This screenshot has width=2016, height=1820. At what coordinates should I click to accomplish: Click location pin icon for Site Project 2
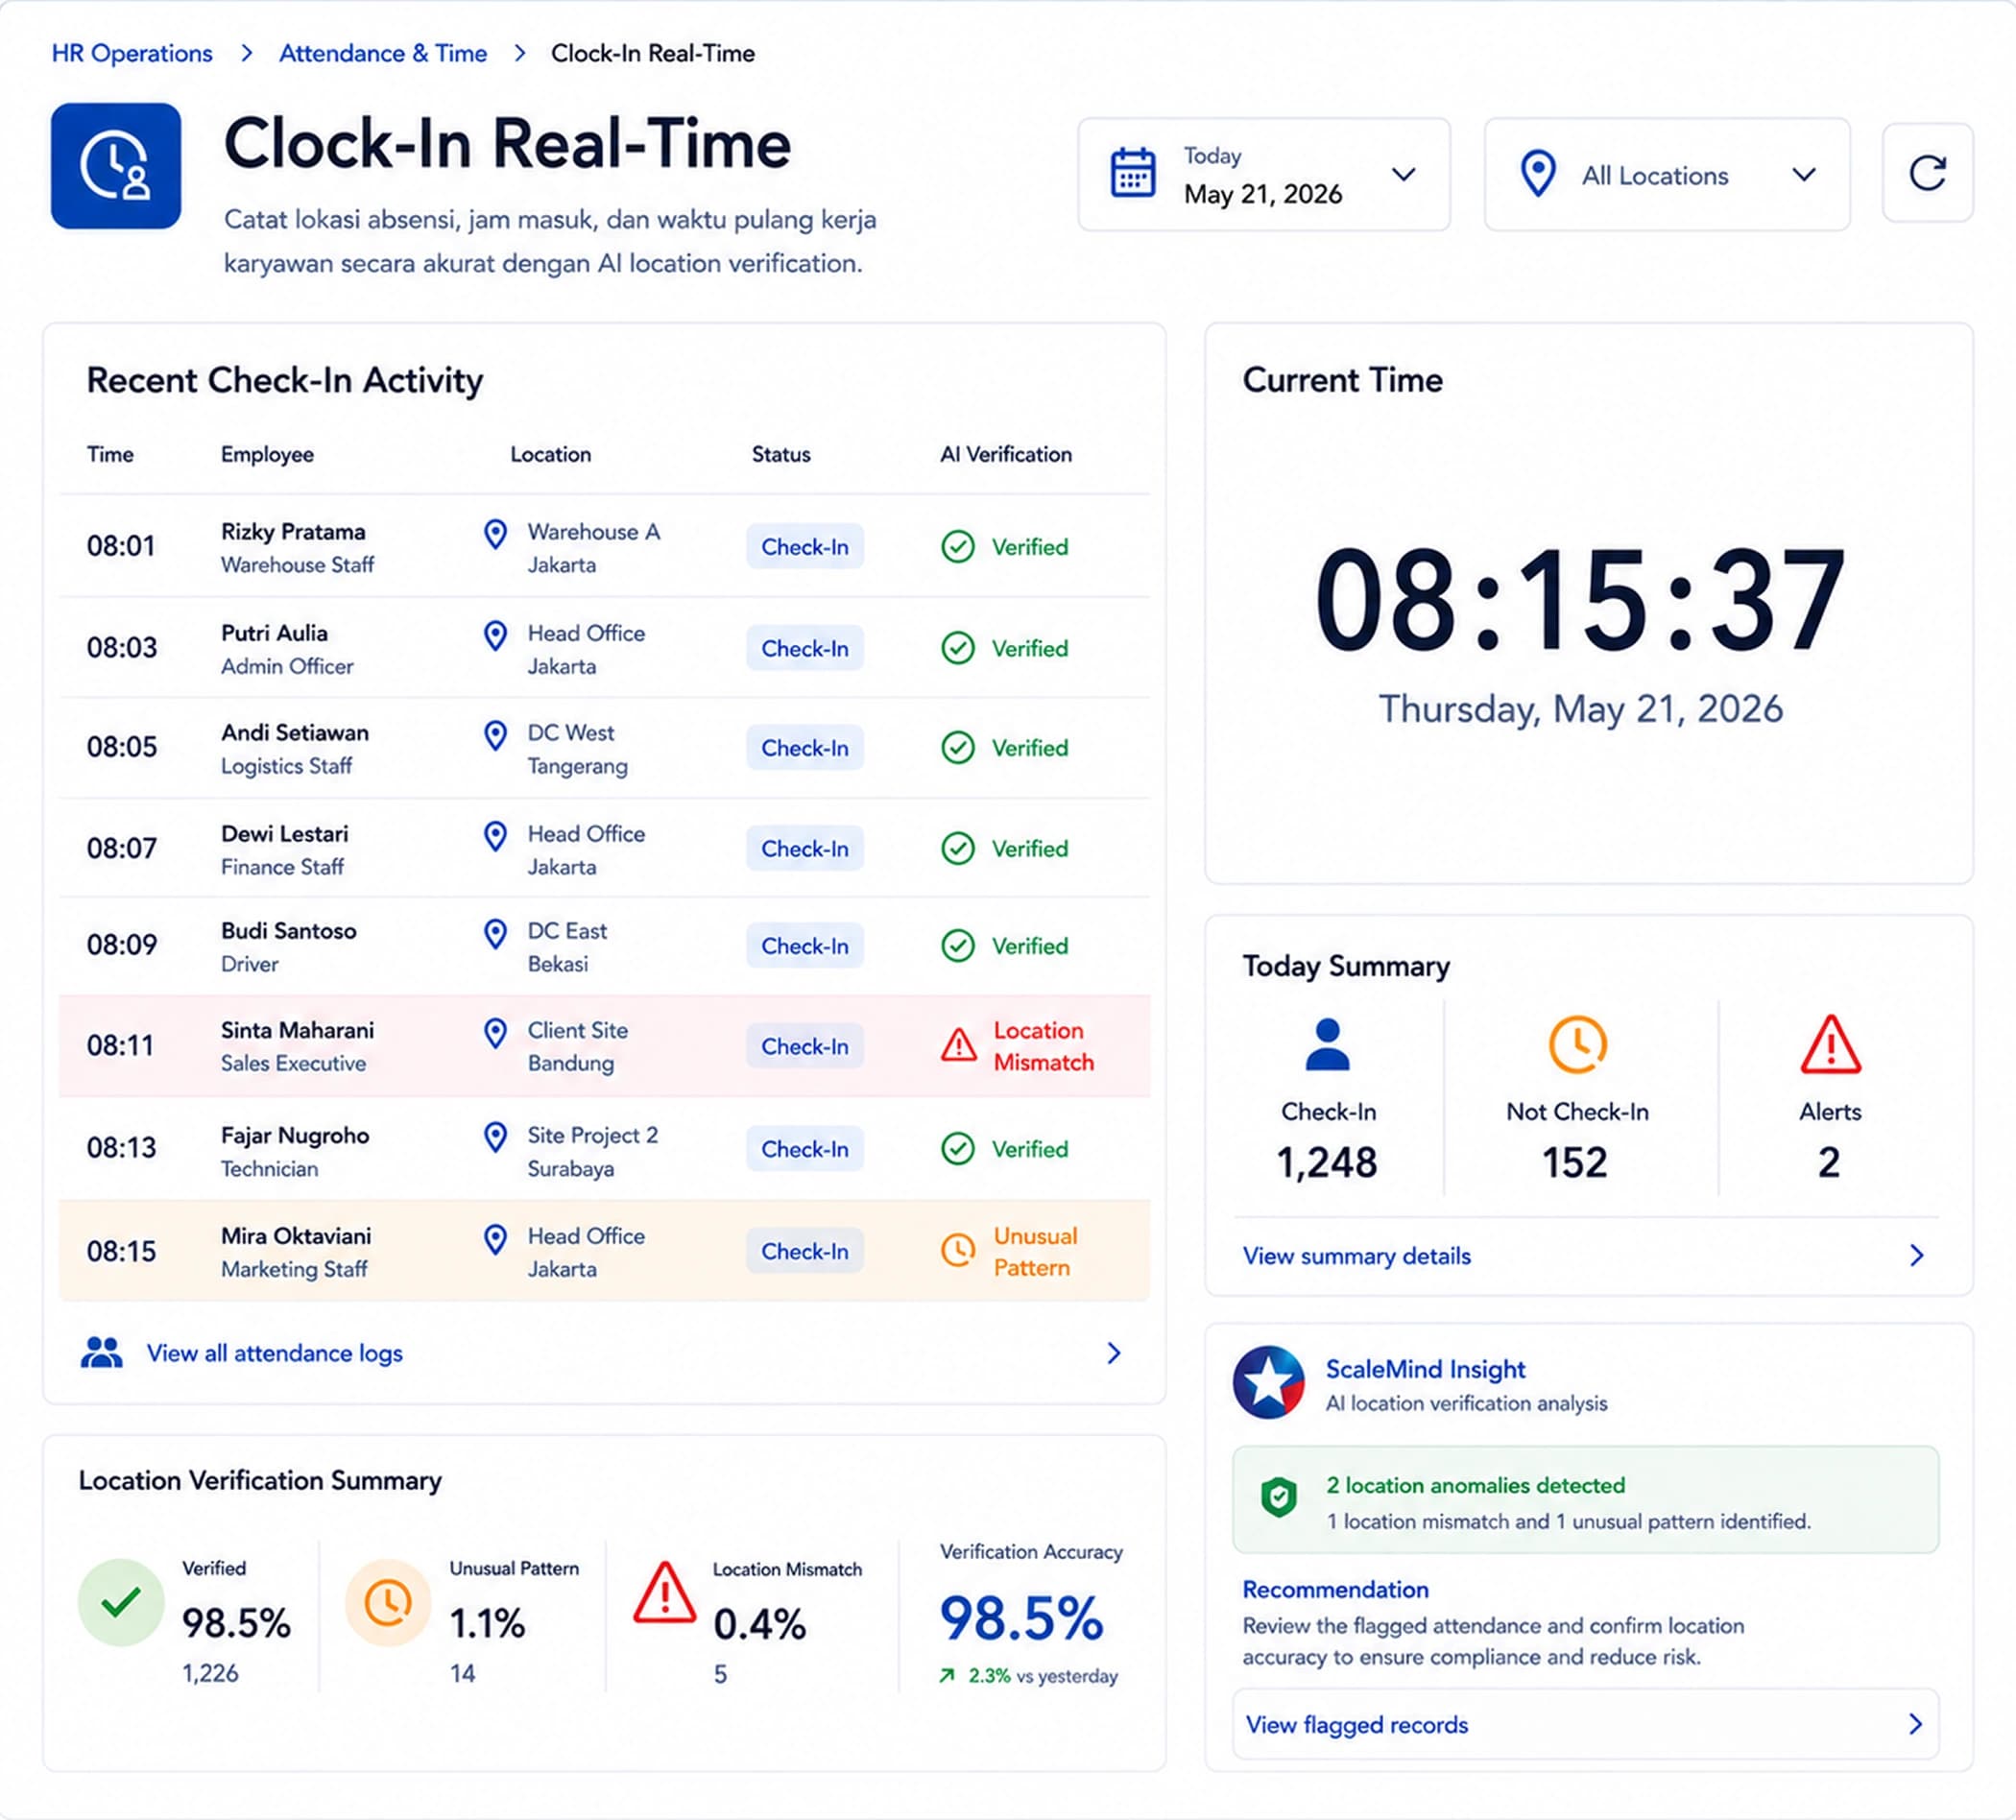point(495,1137)
